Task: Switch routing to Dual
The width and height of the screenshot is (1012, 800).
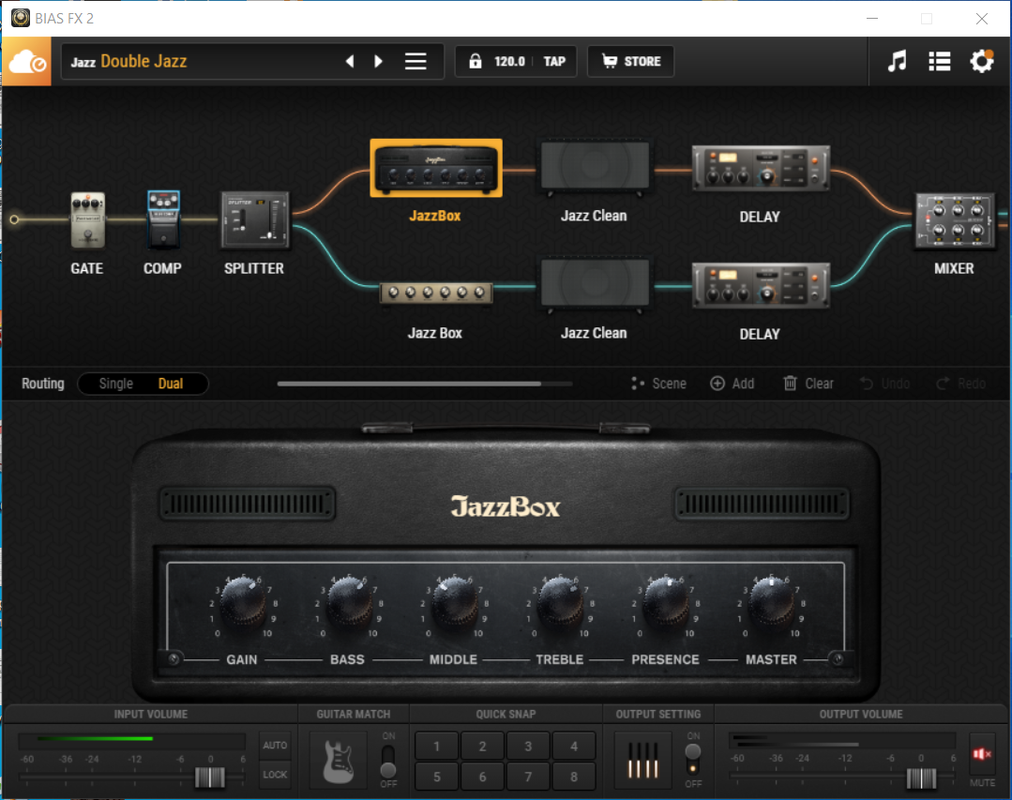Action: [170, 383]
